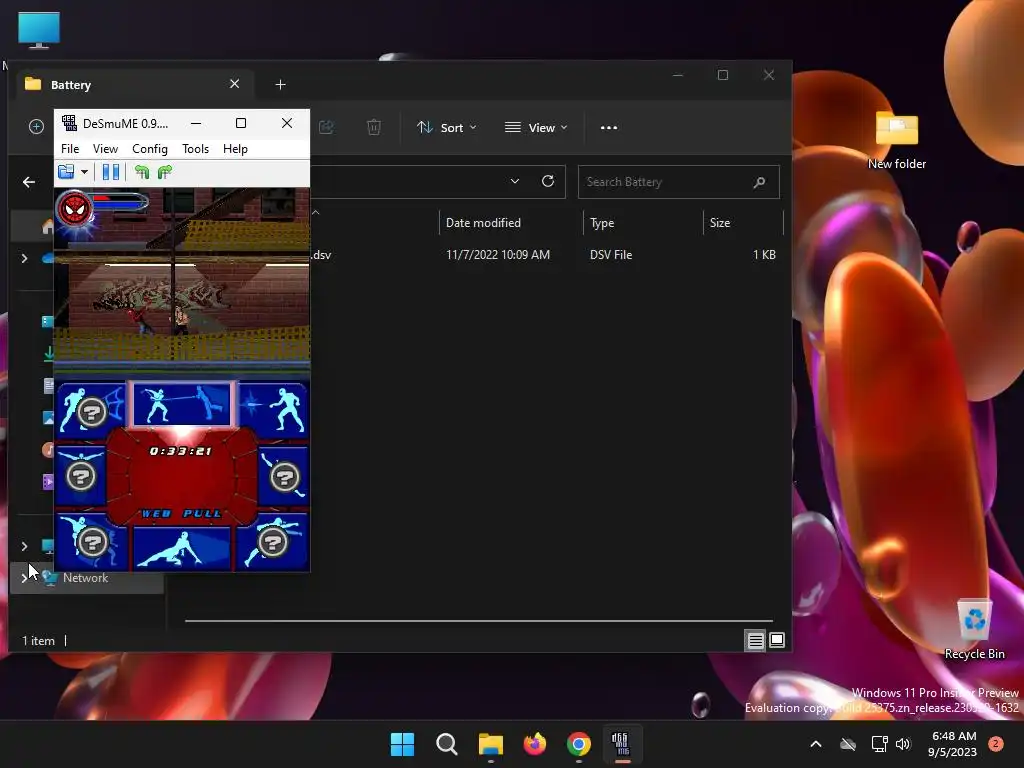Sort by the Date modified column header
The image size is (1024, 768).
[x=483, y=223]
